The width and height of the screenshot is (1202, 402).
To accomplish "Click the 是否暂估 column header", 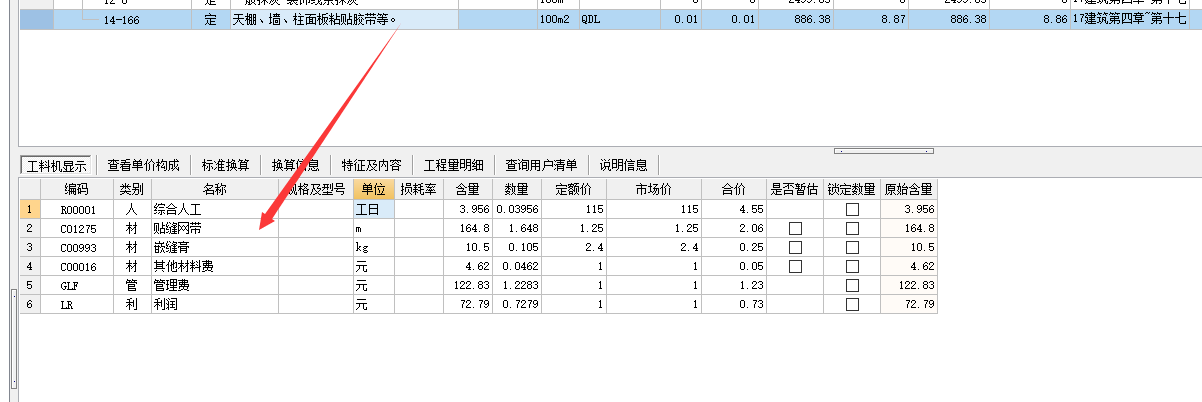I will point(795,189).
